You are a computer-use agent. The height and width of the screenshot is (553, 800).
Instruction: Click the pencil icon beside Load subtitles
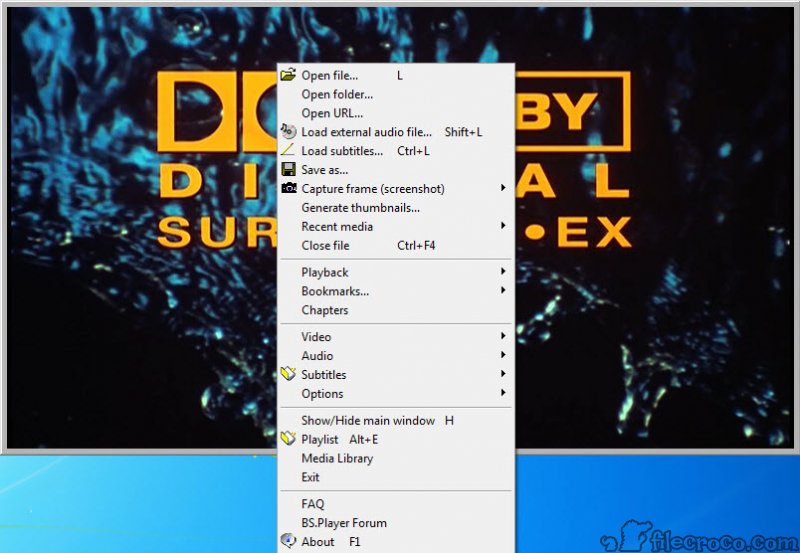click(288, 151)
